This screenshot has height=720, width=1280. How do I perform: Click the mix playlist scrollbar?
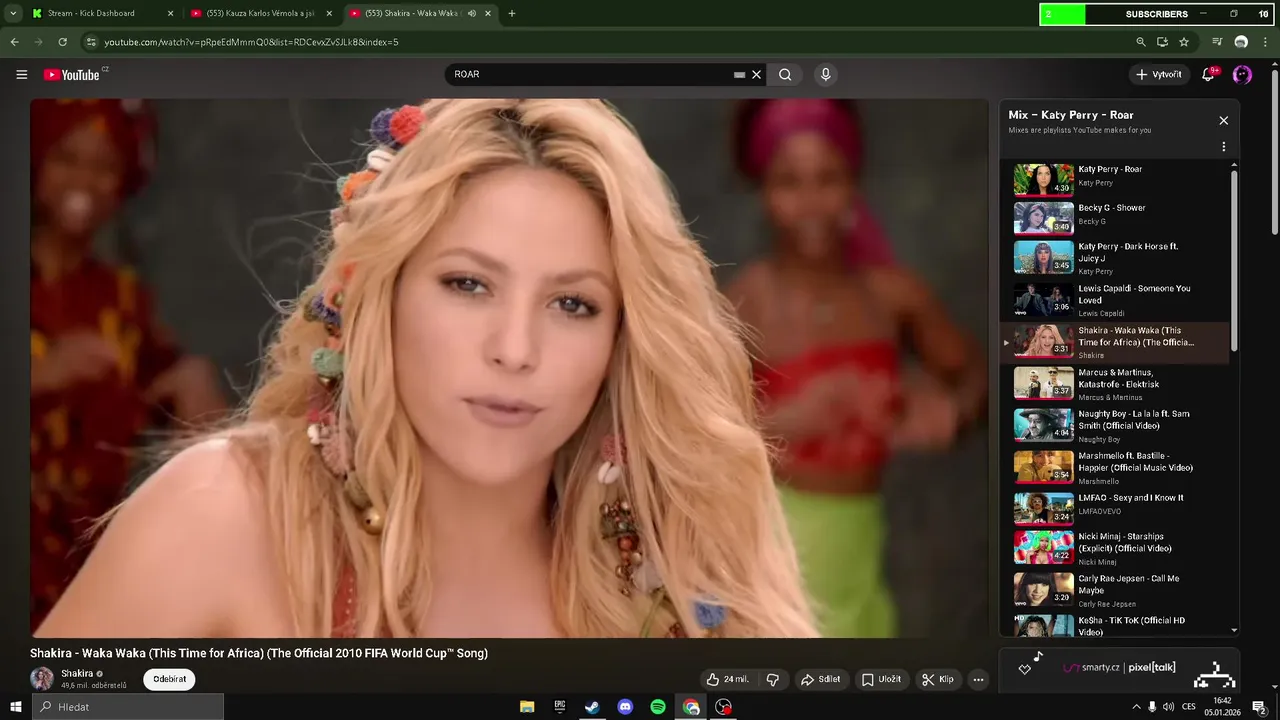pos(1234,260)
